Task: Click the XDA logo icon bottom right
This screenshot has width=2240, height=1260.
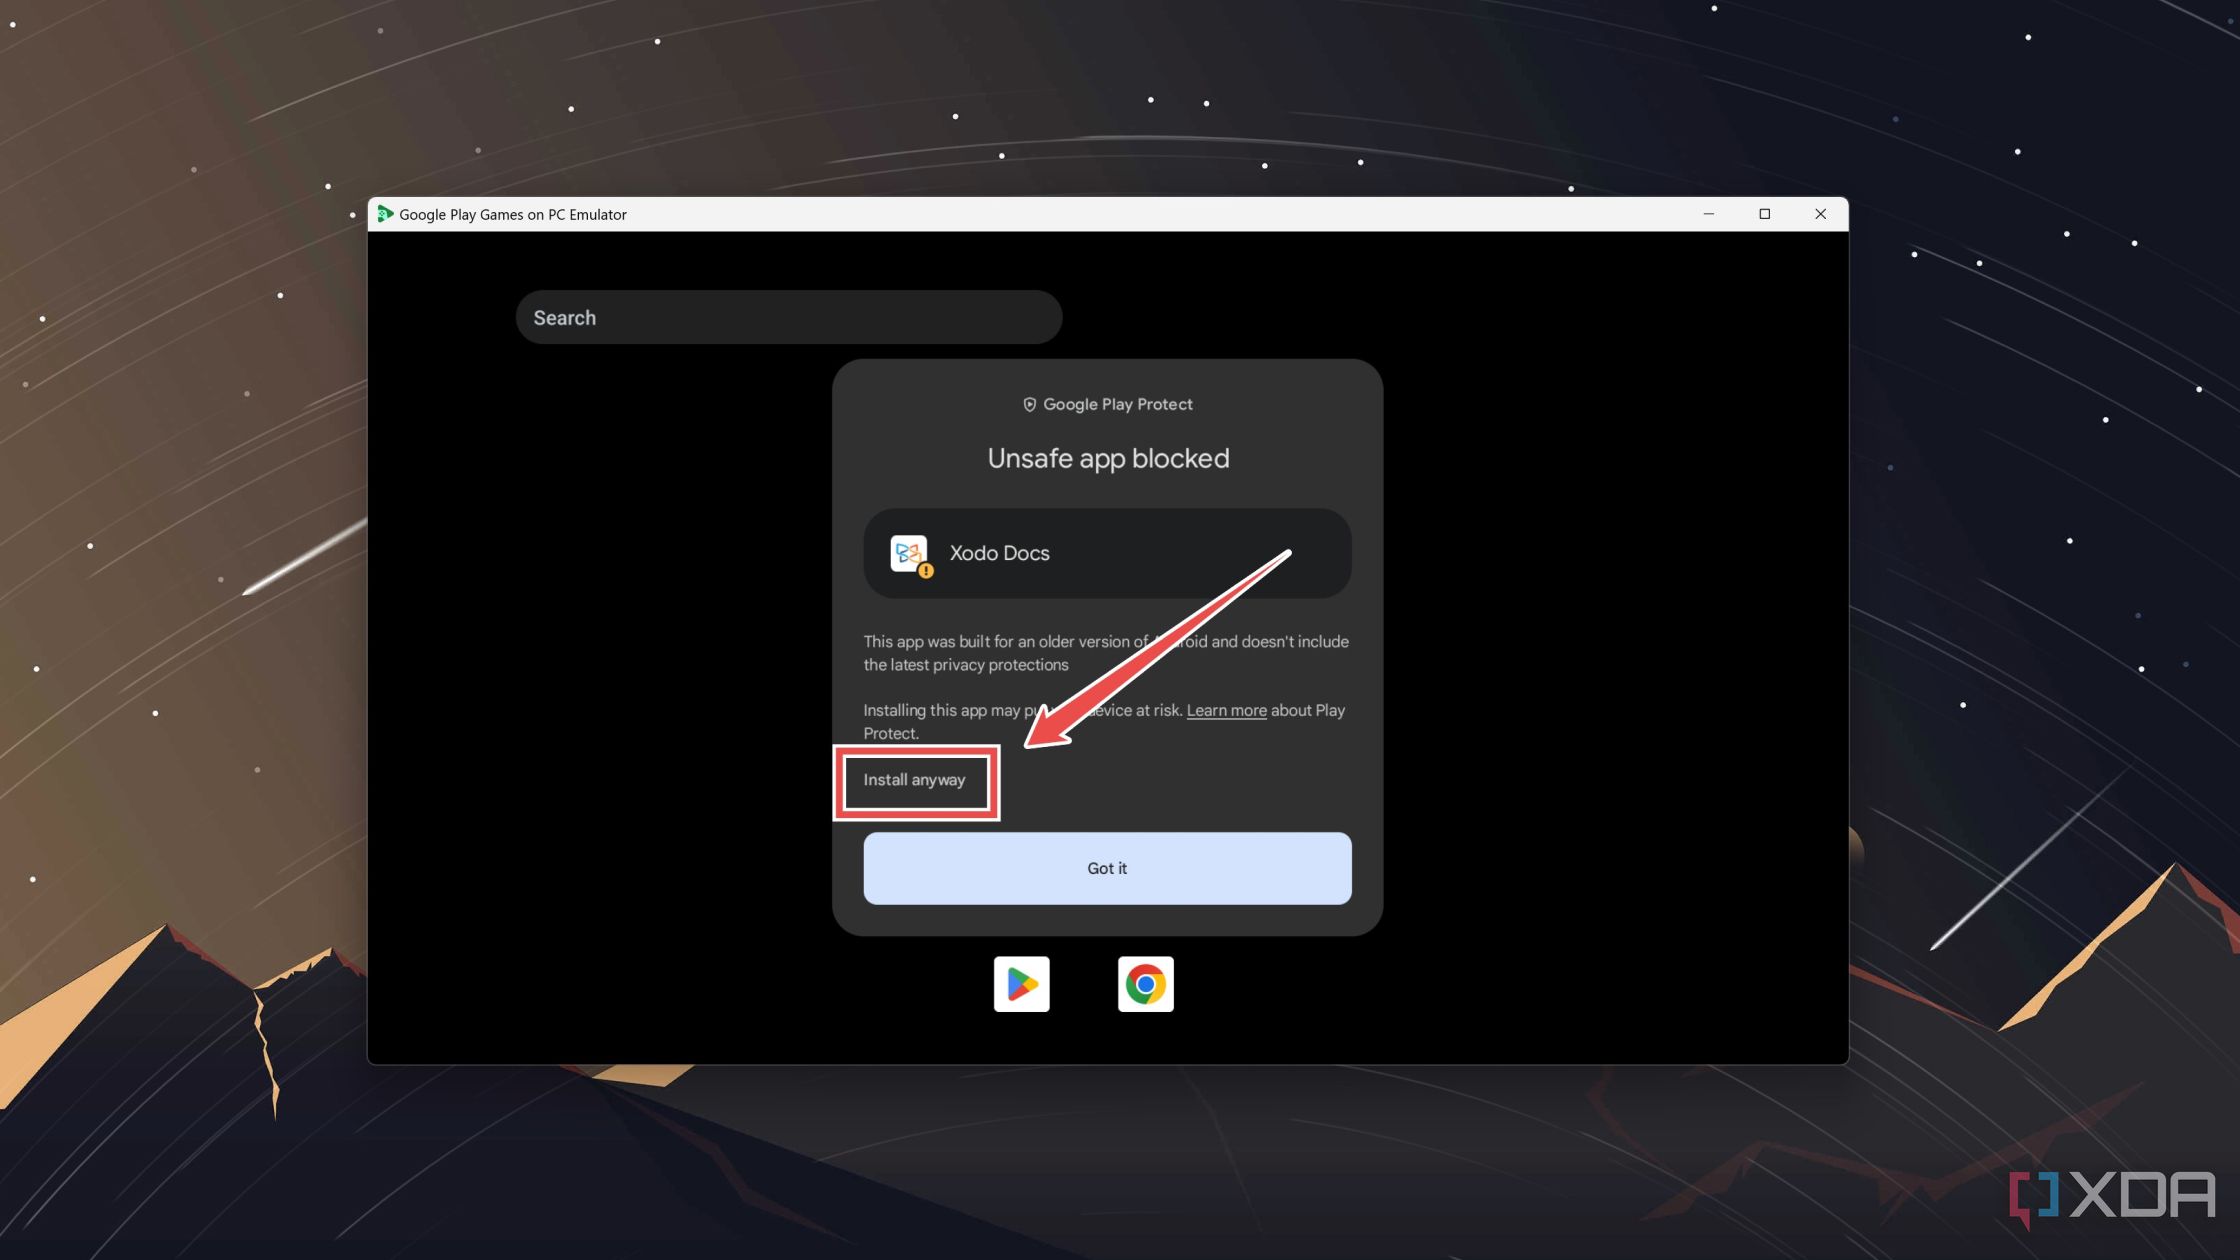Action: (2034, 1200)
